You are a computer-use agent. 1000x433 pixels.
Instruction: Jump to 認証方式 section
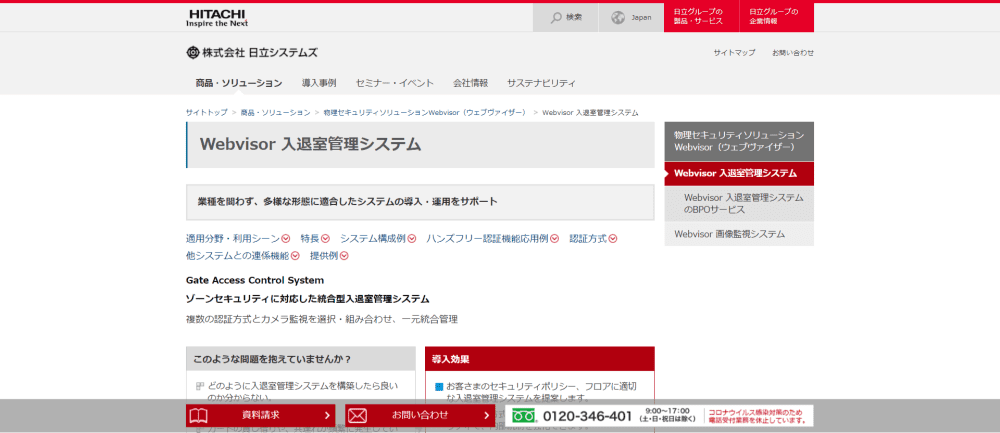coord(588,239)
